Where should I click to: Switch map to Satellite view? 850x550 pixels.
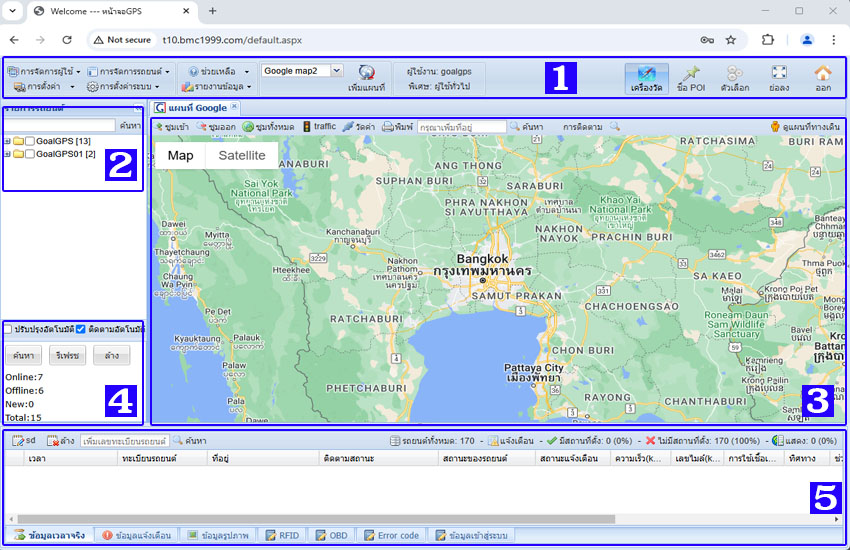click(242, 156)
